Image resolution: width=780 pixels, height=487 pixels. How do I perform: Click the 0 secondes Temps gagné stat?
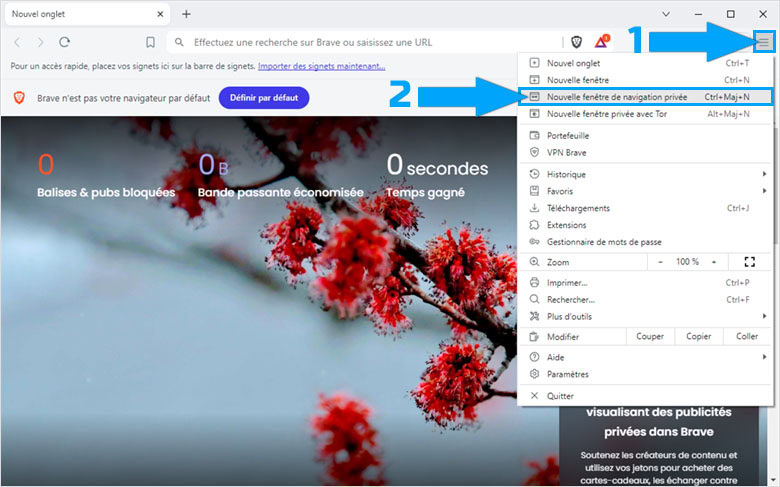437,175
